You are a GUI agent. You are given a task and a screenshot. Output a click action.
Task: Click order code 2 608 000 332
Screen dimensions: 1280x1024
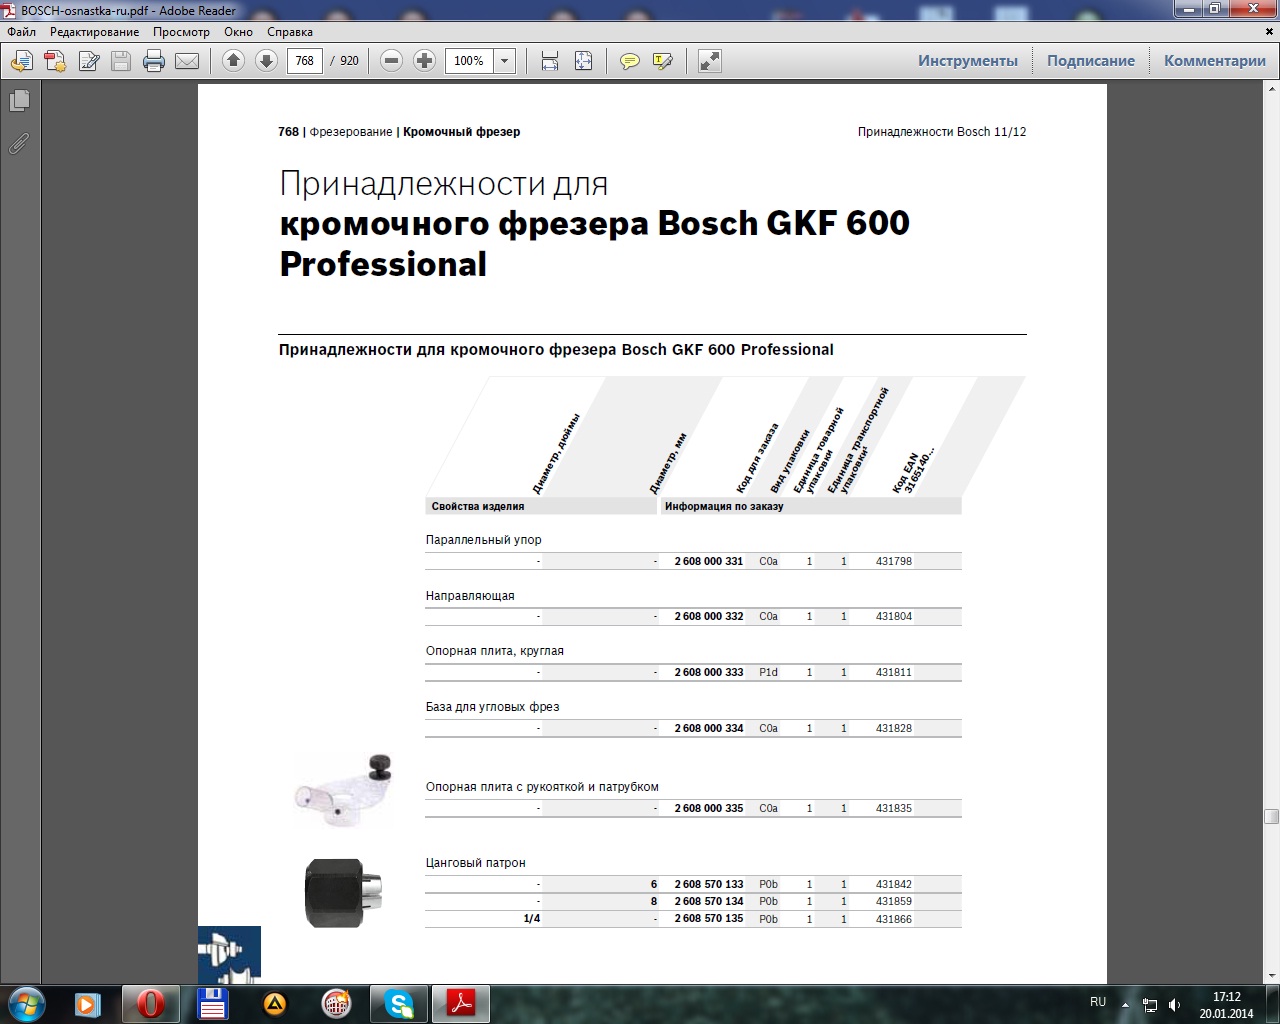(709, 616)
